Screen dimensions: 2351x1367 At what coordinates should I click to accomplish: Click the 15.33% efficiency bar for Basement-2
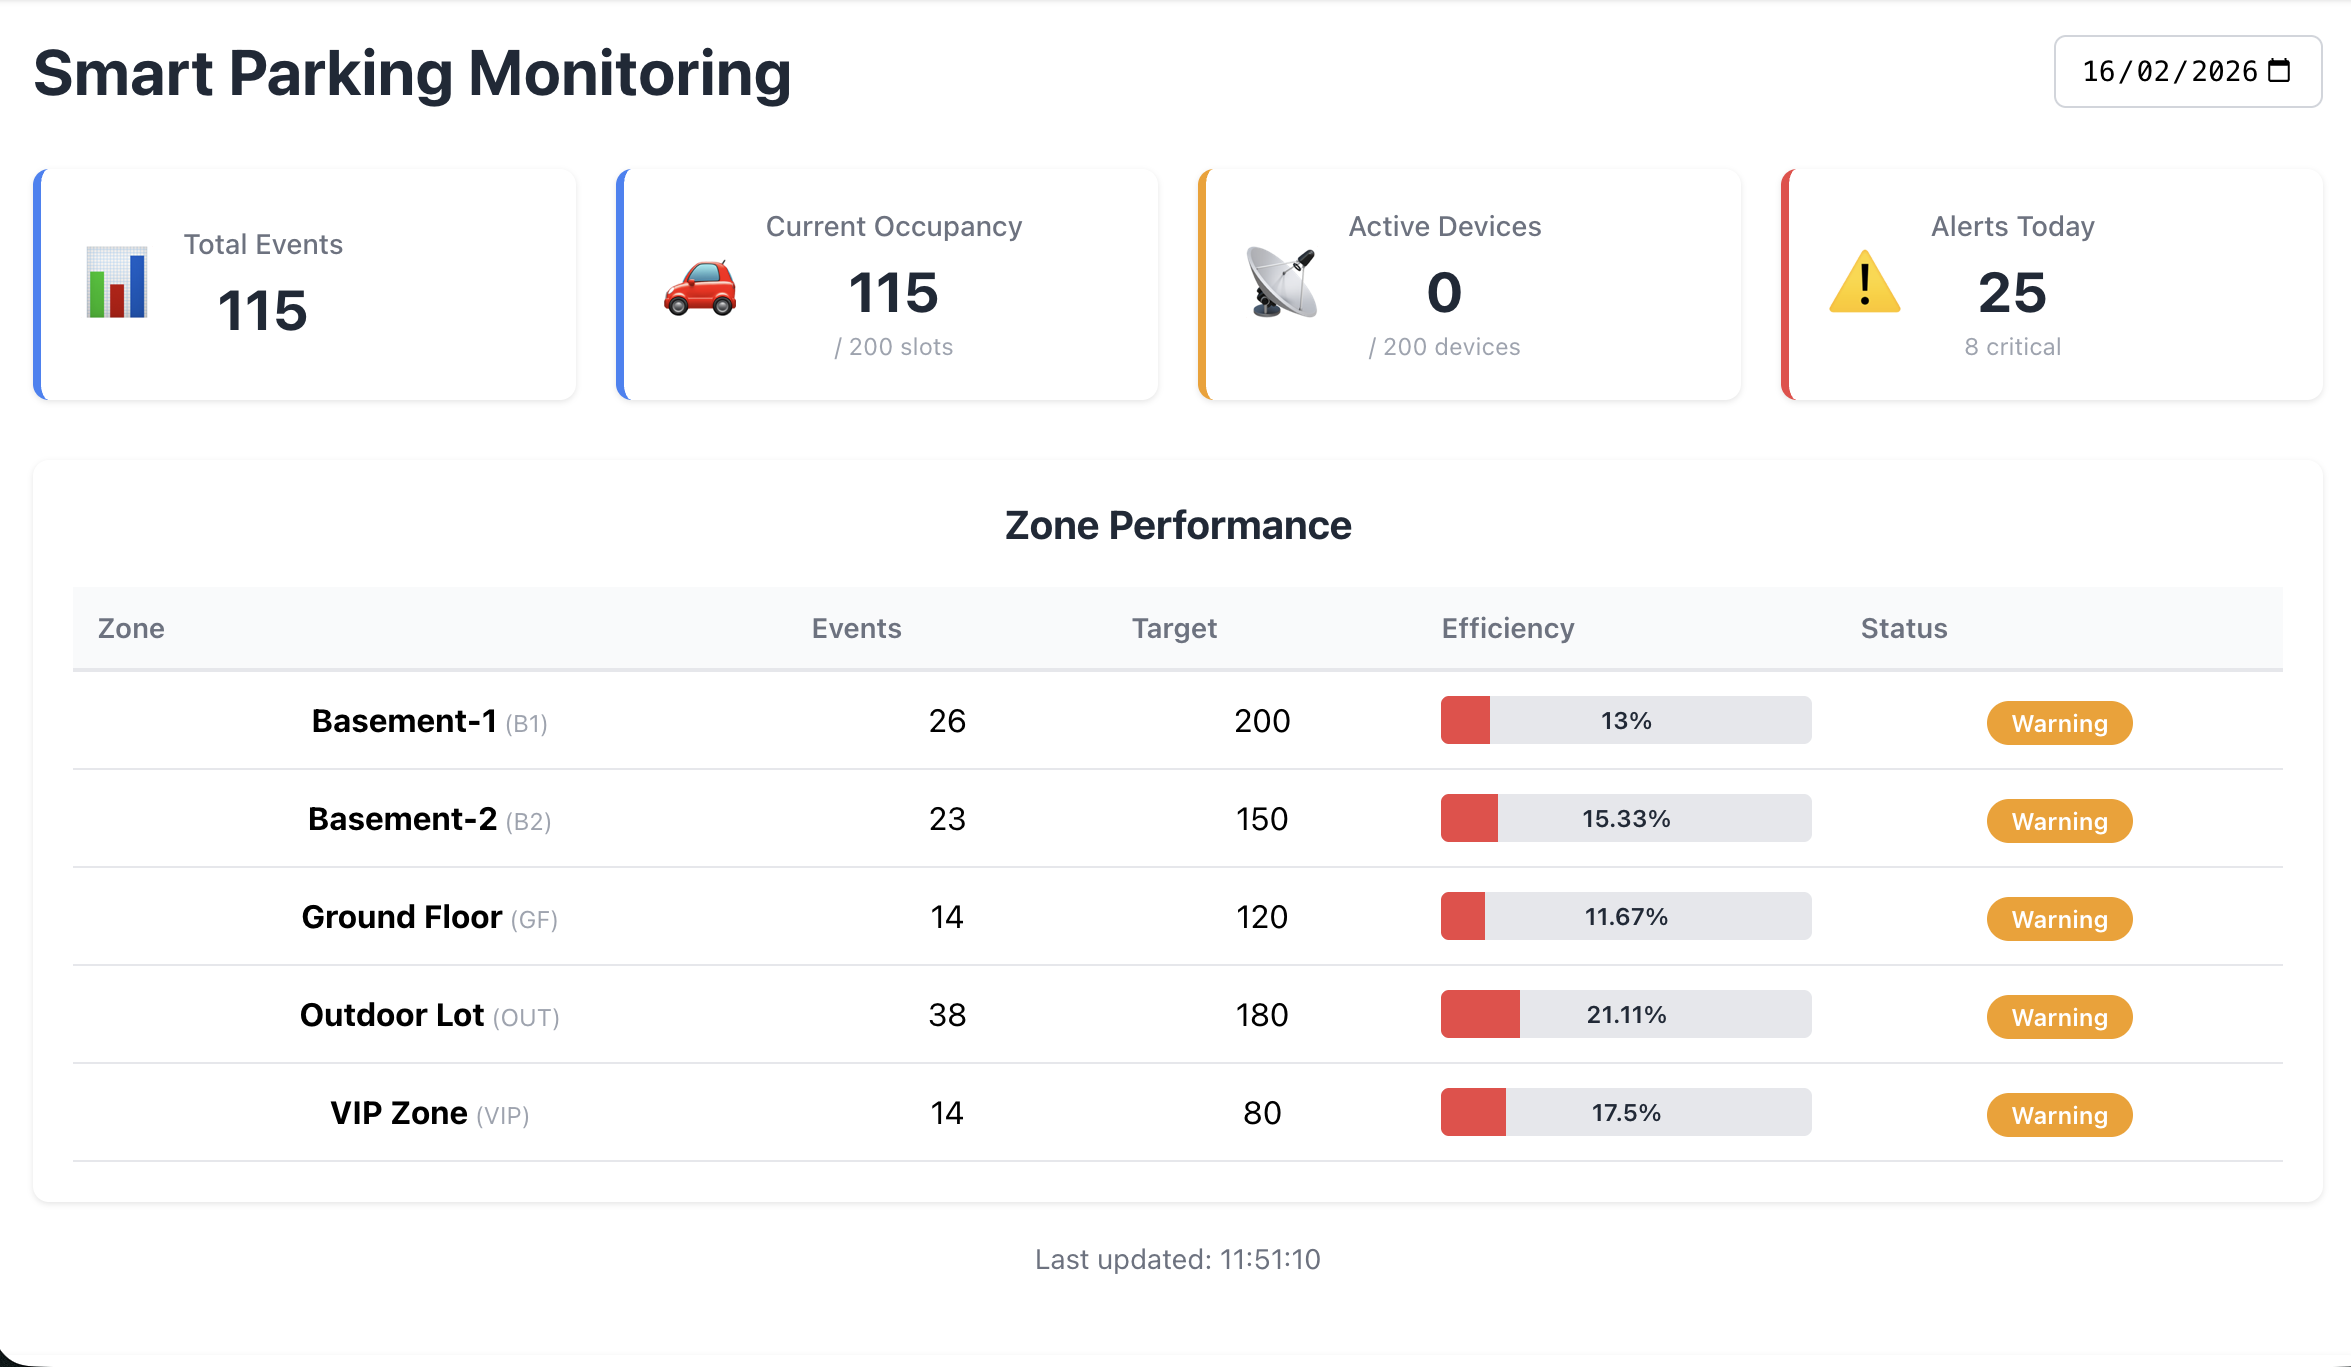(x=1626, y=818)
